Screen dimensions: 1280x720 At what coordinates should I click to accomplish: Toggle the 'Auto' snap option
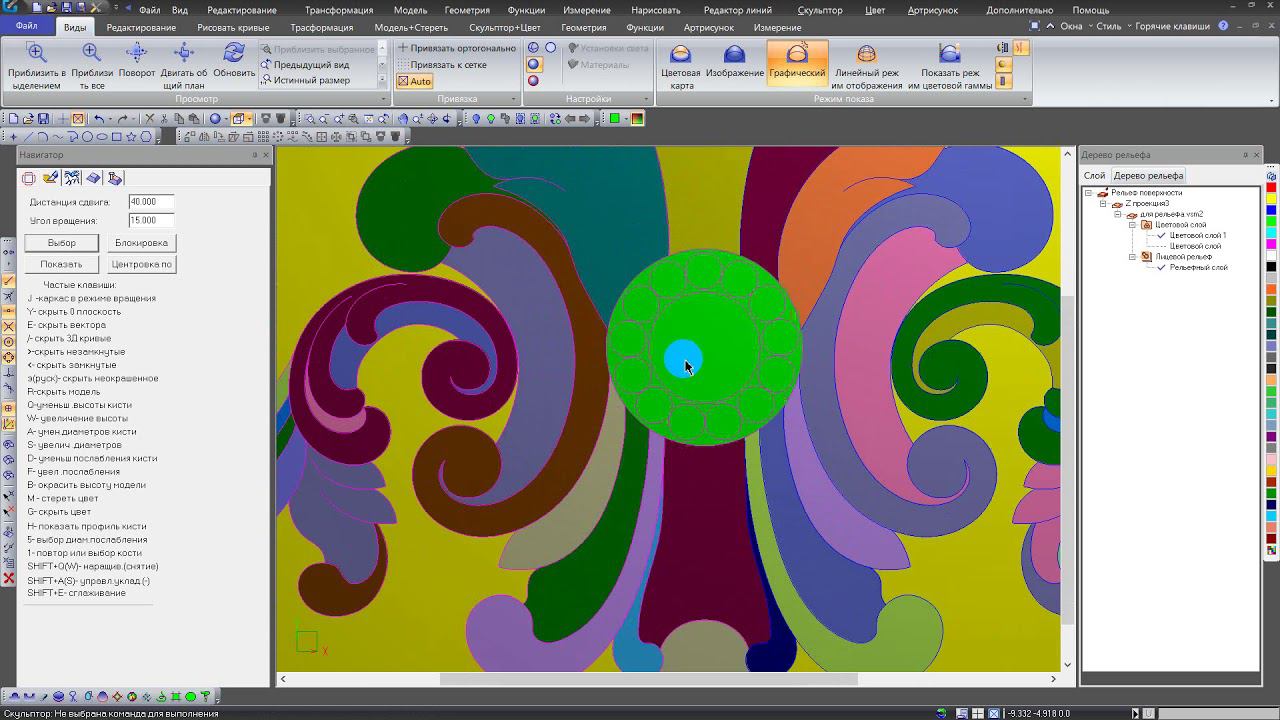point(414,81)
